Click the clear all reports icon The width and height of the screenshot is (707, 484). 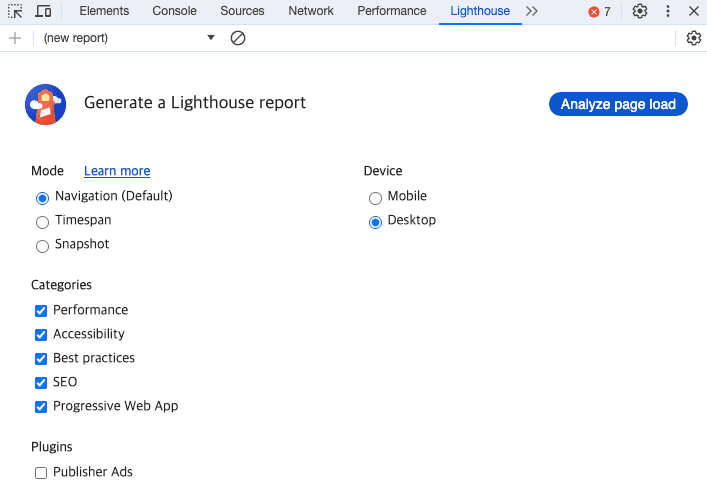point(238,38)
